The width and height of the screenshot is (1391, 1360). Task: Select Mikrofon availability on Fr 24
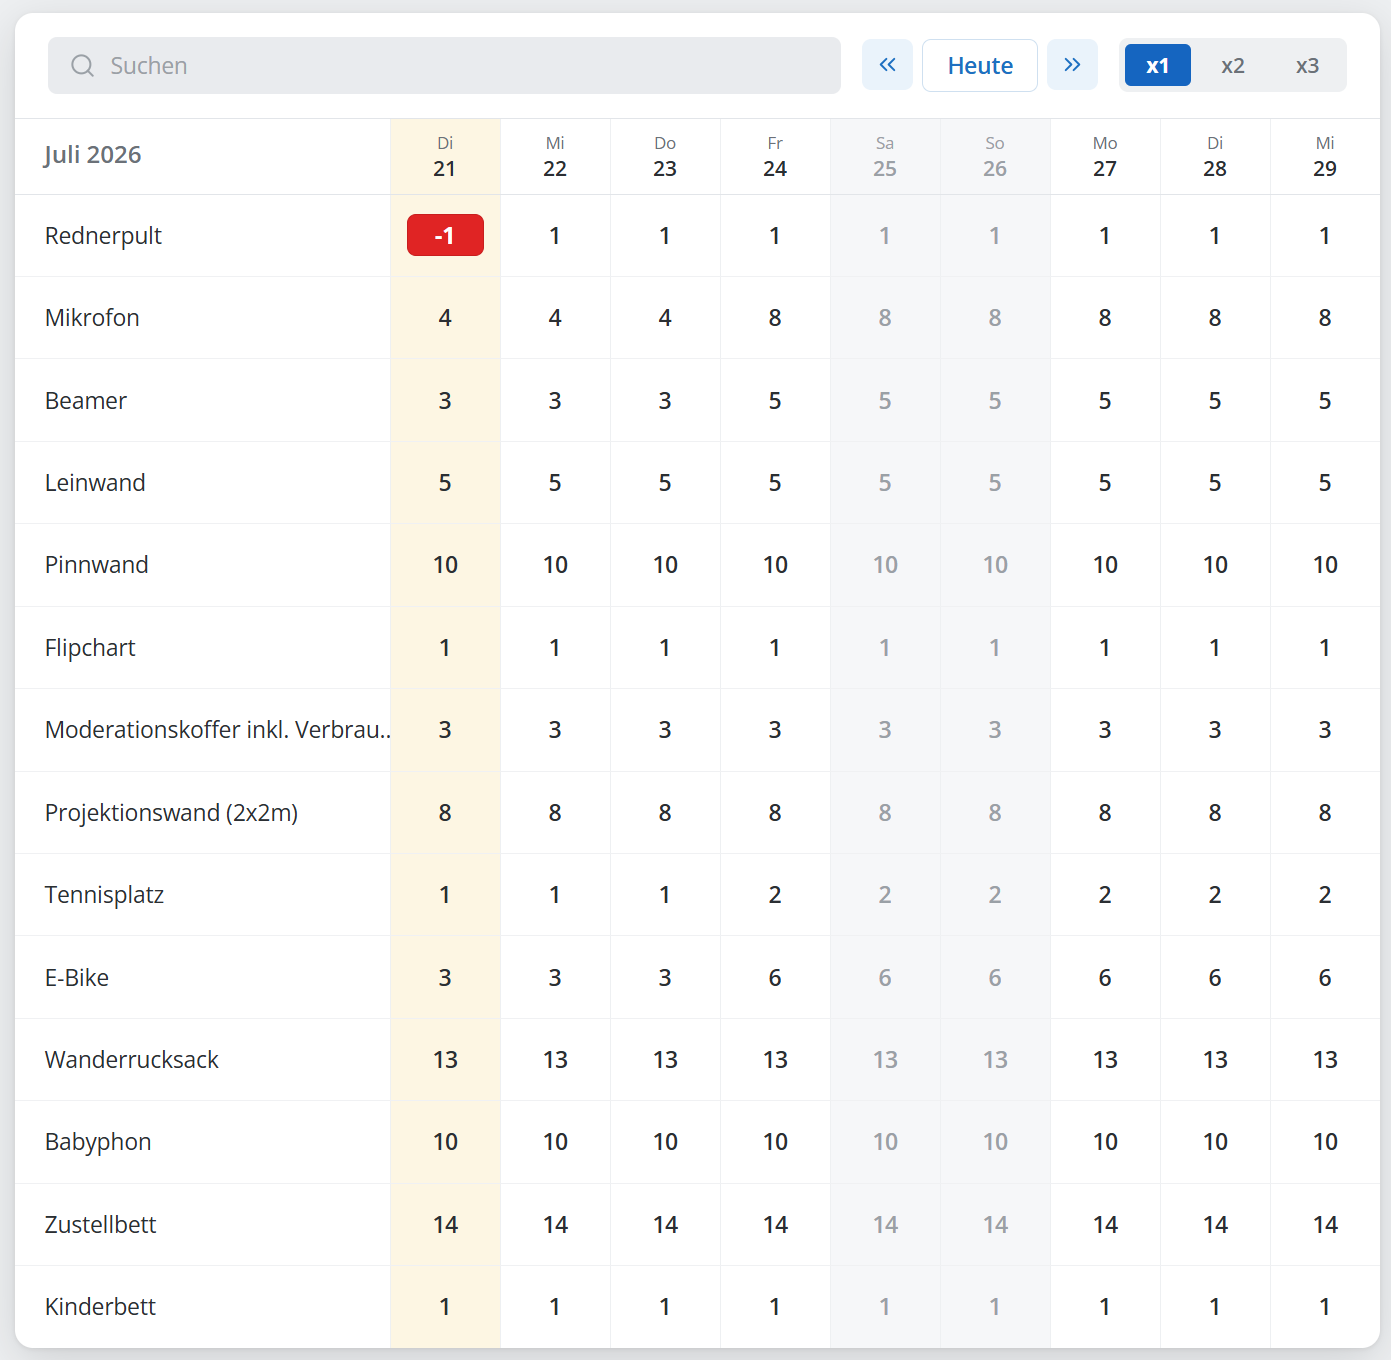775,318
